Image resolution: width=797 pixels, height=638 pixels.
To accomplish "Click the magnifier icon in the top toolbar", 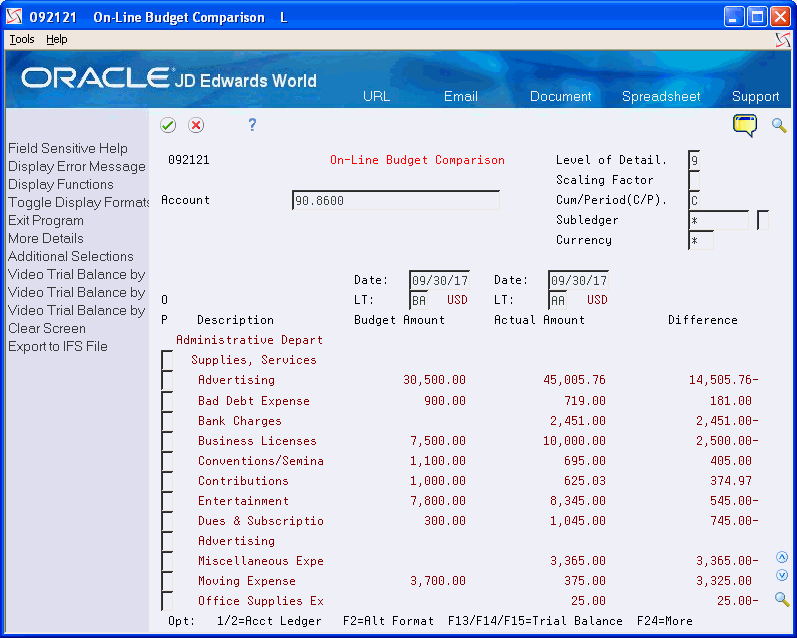I will coord(779,125).
